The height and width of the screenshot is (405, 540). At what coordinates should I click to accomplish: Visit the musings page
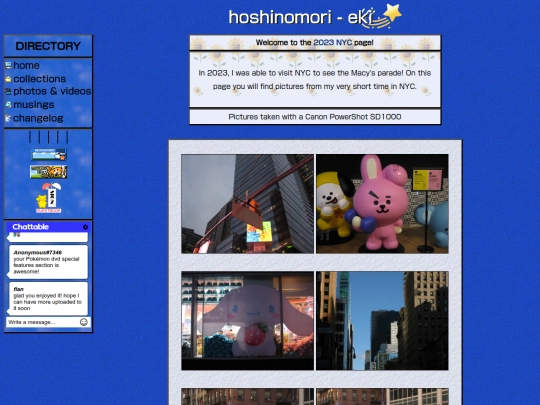tap(33, 105)
